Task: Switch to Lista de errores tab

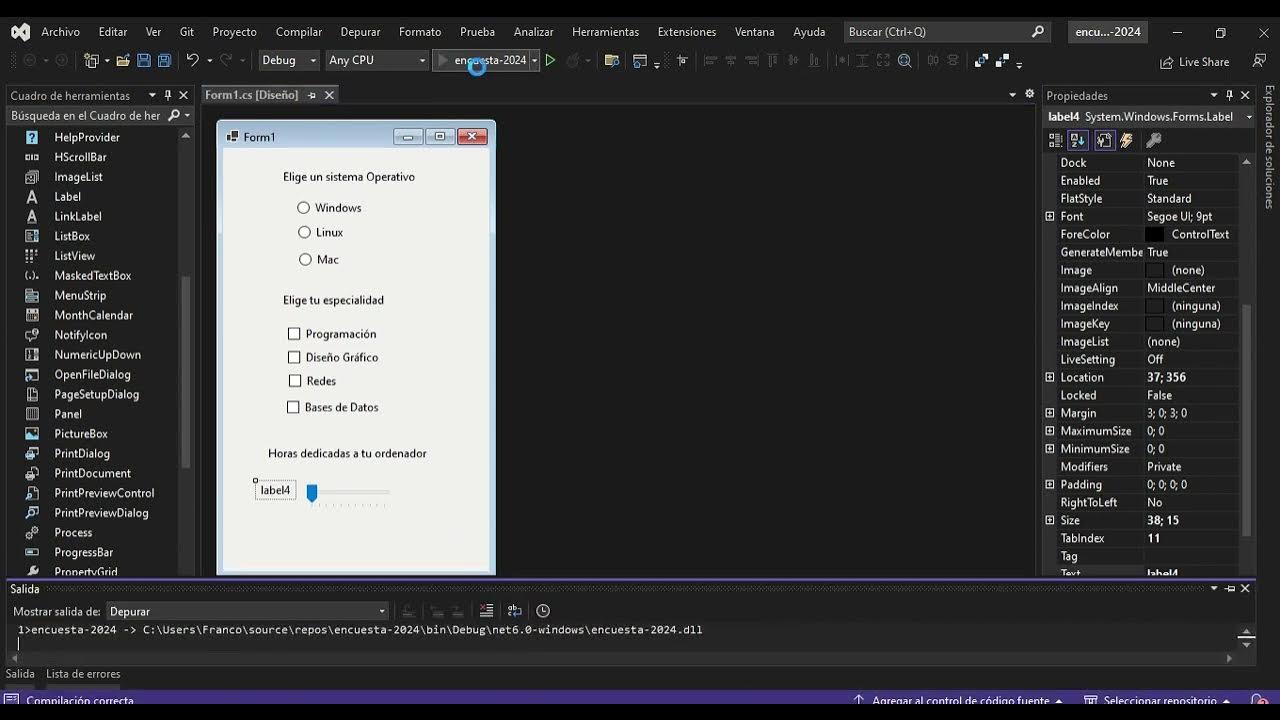Action: 83,674
